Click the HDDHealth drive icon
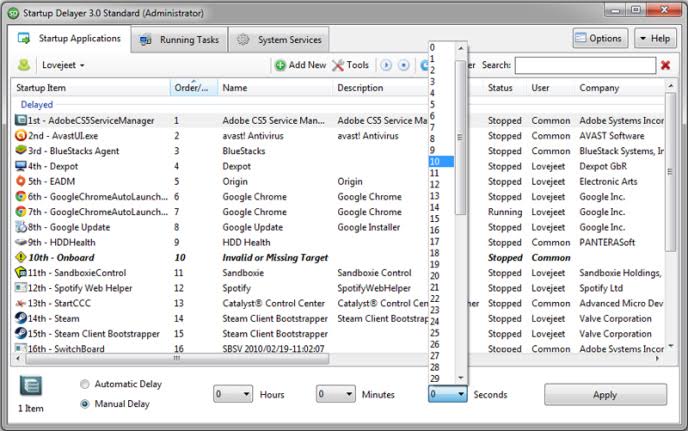The height and width of the screenshot is (431, 688). pyautogui.click(x=21, y=242)
